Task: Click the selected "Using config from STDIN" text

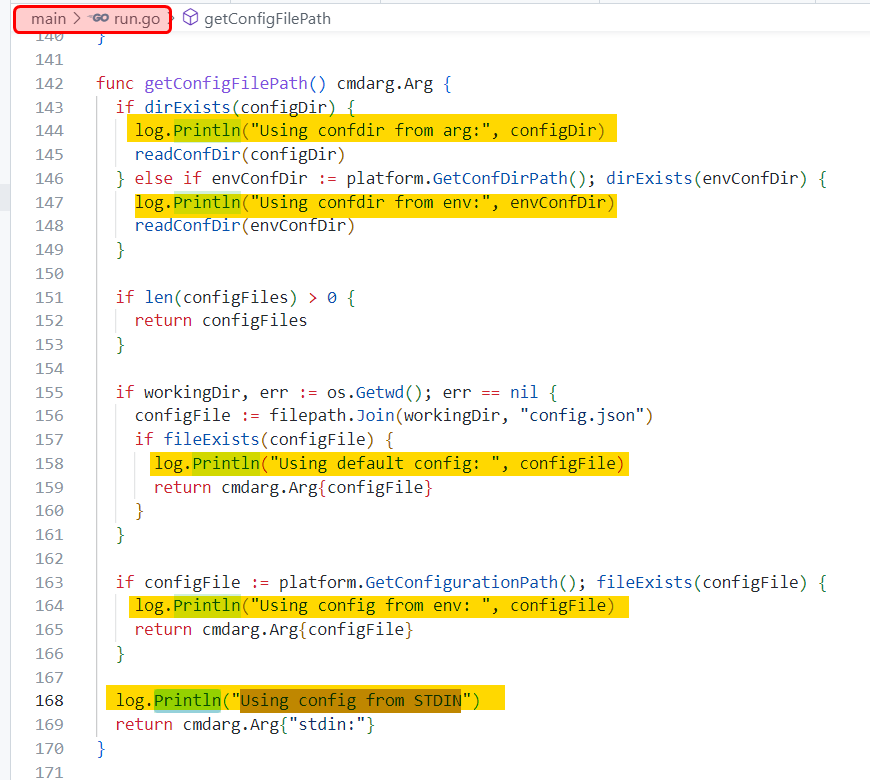Action: pos(350,701)
